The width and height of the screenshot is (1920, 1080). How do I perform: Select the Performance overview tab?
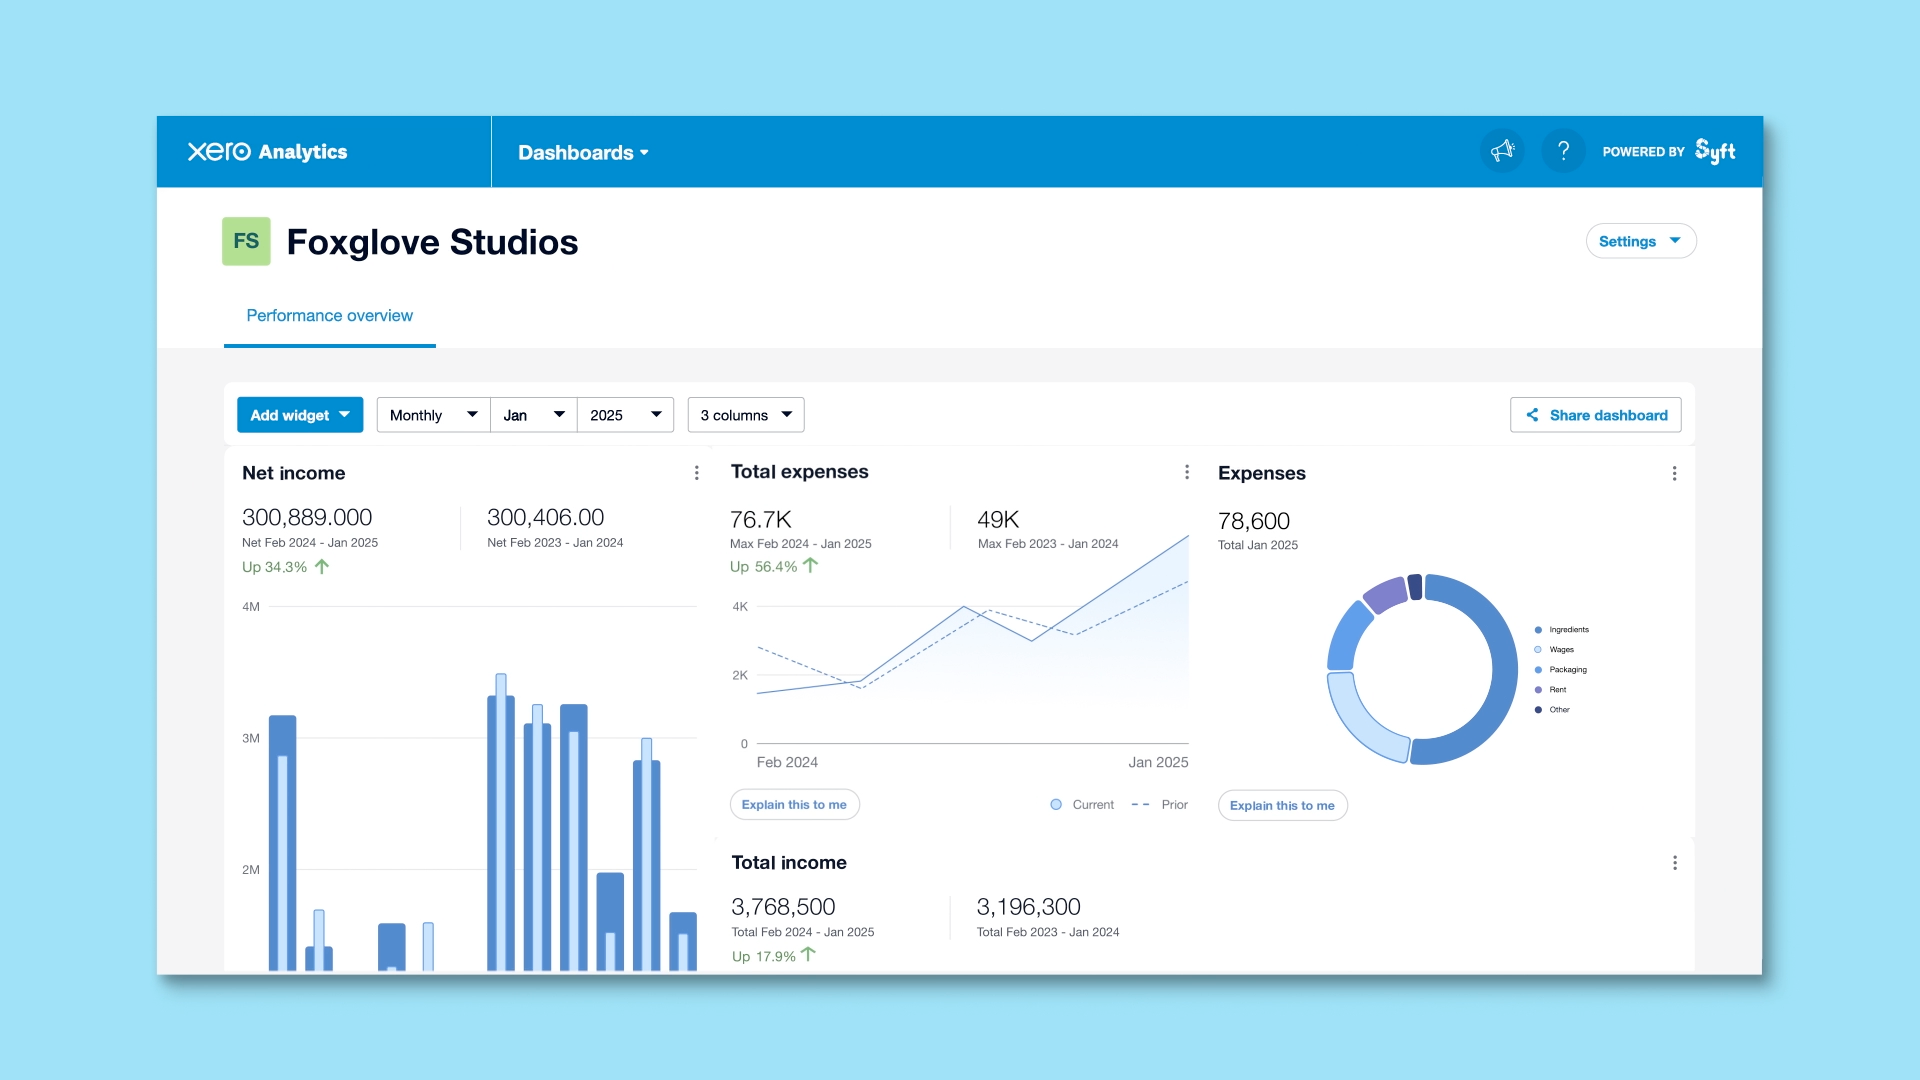(329, 316)
